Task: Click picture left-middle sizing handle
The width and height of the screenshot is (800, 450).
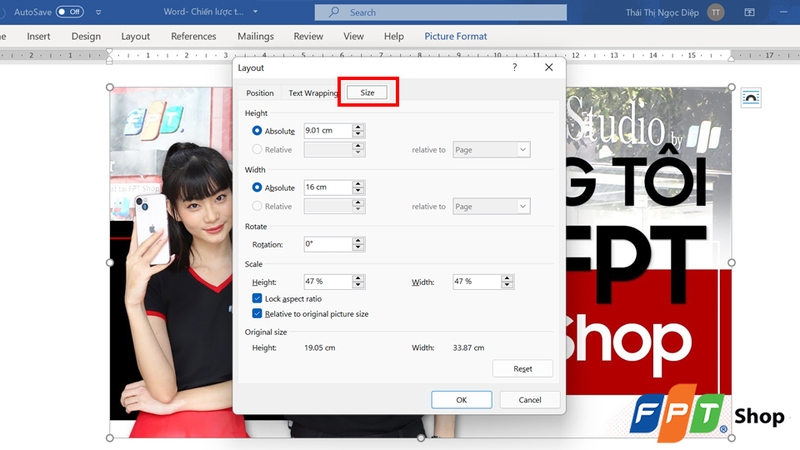Action: click(x=110, y=262)
